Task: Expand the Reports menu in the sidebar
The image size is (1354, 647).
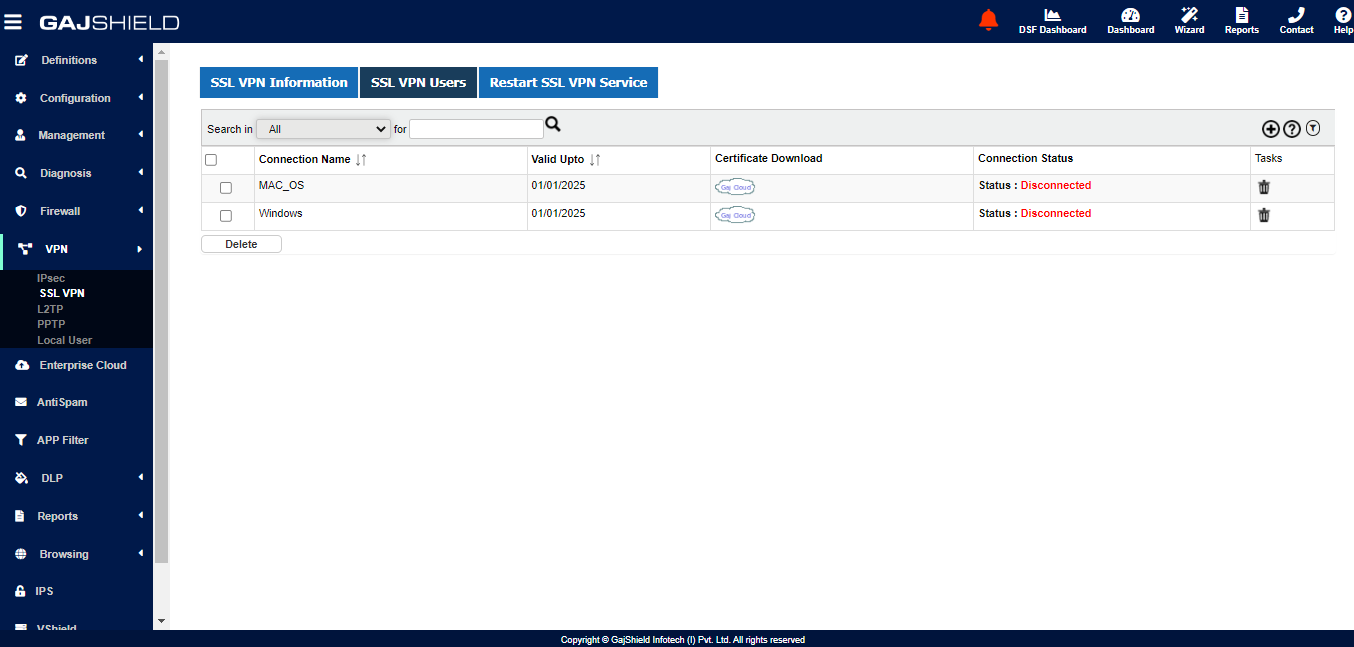Action: (76, 516)
